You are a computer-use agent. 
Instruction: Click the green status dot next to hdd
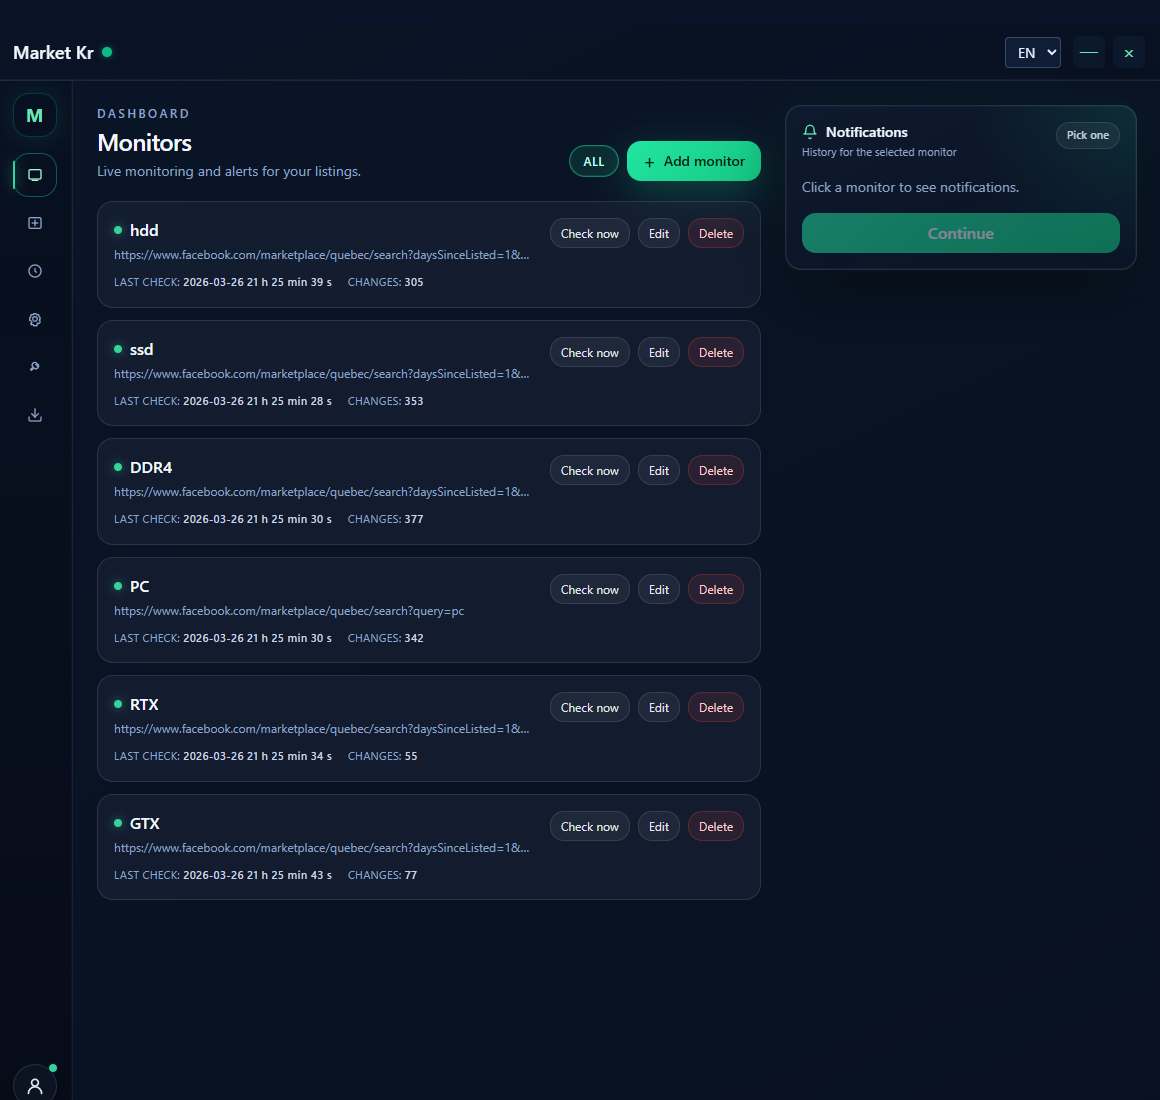120,230
